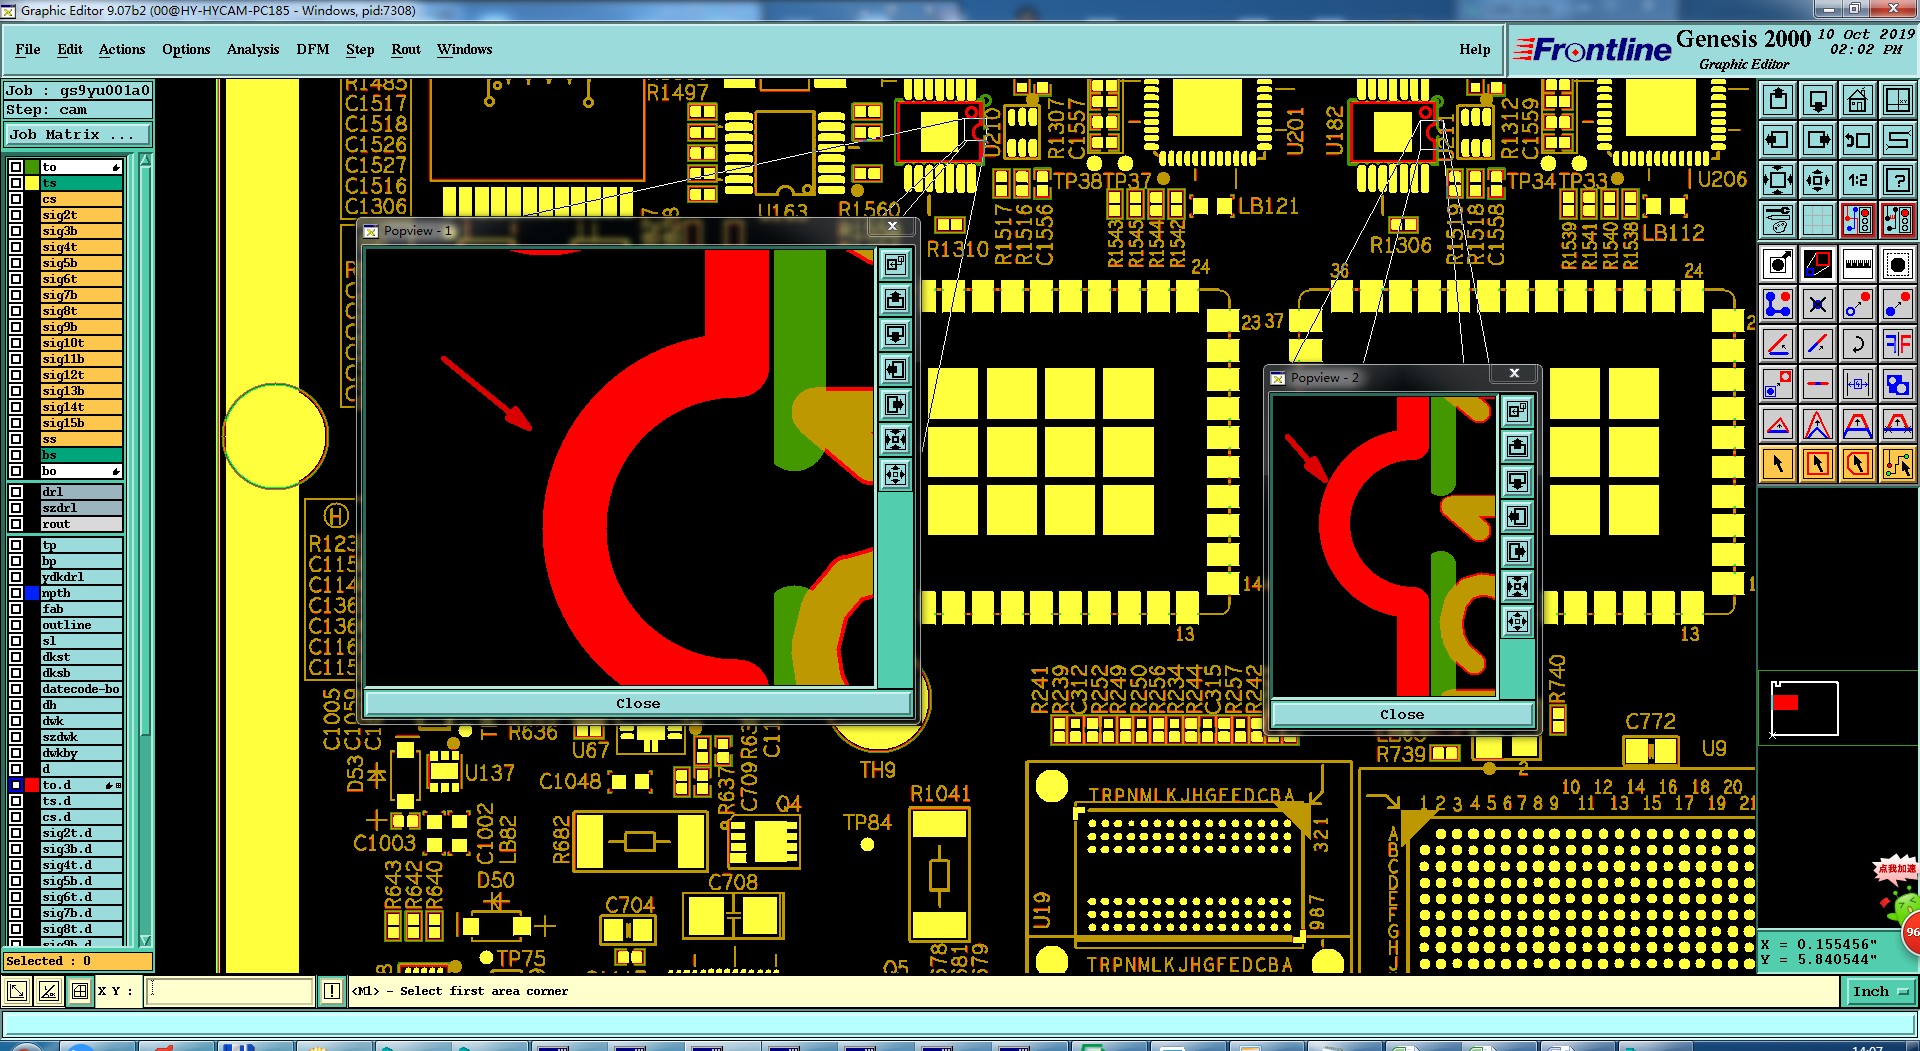Toggle the checkbox for layer sig5b.d
This screenshot has height=1051, width=1920.
coord(16,881)
